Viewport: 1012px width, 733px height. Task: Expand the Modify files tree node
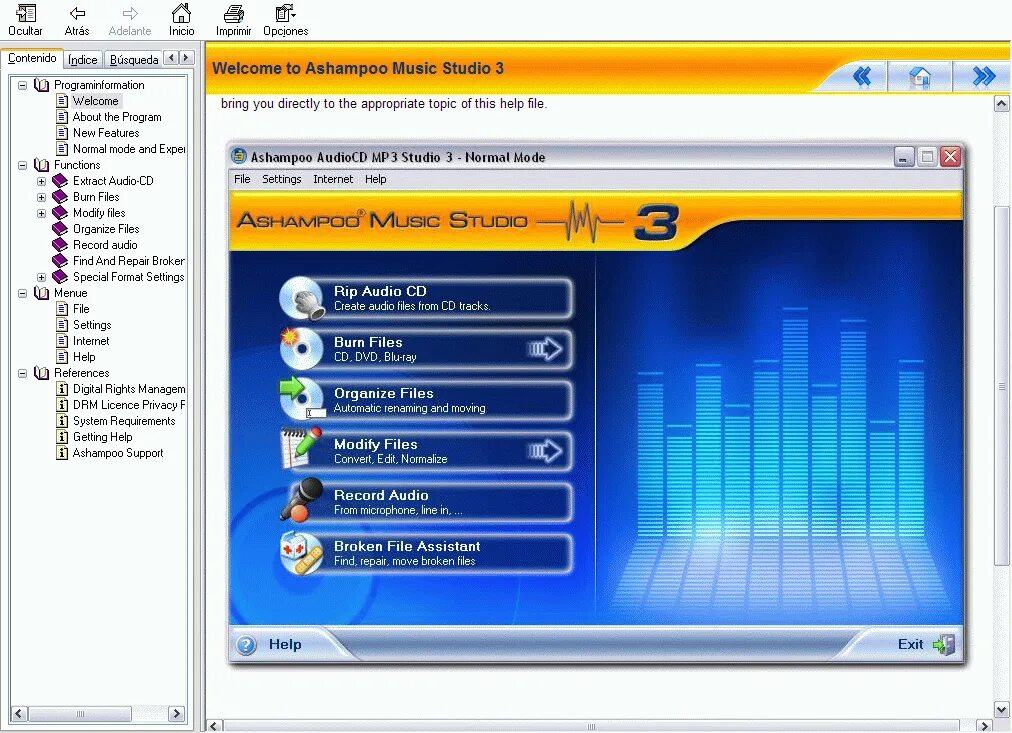(41, 213)
